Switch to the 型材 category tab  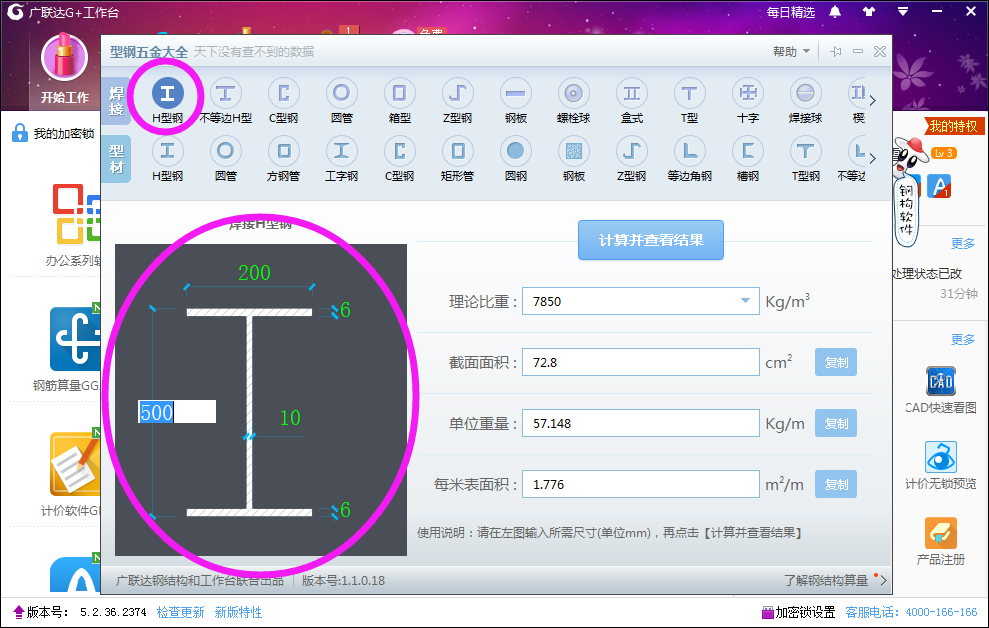point(116,159)
